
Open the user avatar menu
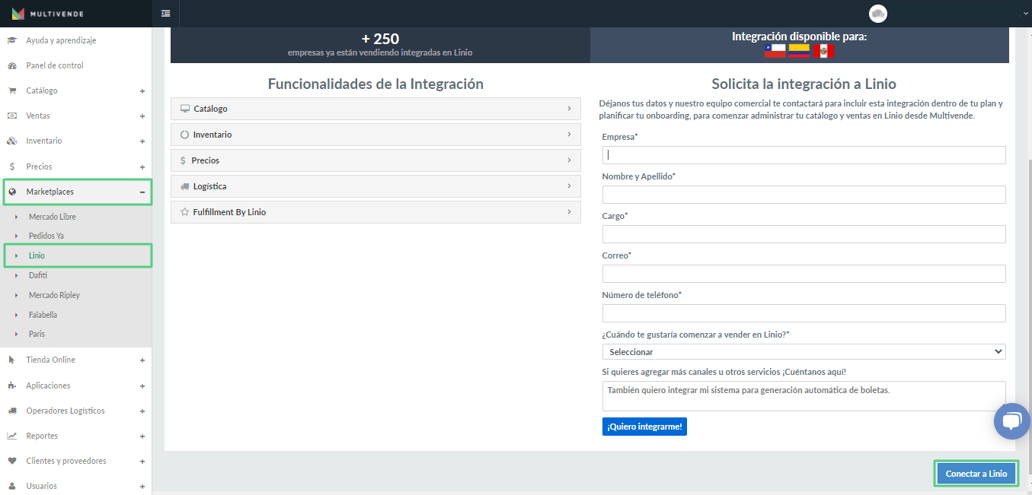(878, 13)
